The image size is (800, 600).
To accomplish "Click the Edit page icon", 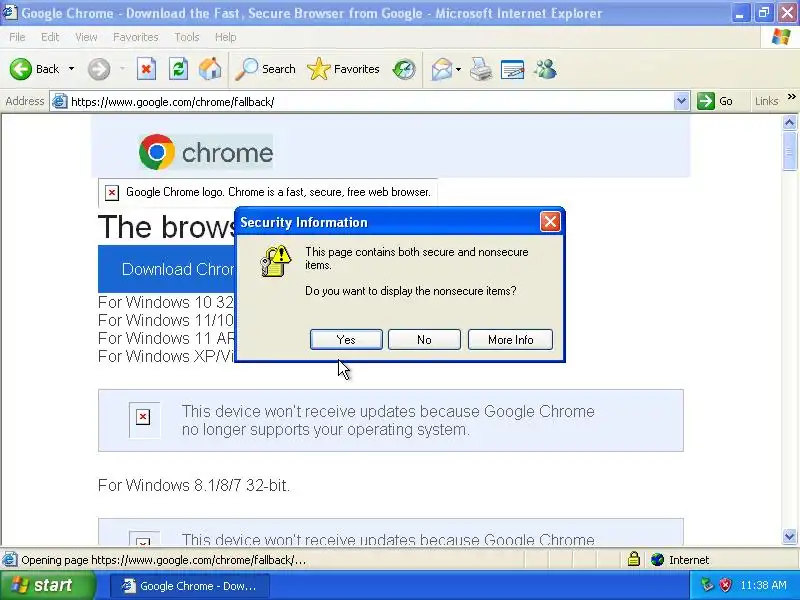I will point(512,69).
